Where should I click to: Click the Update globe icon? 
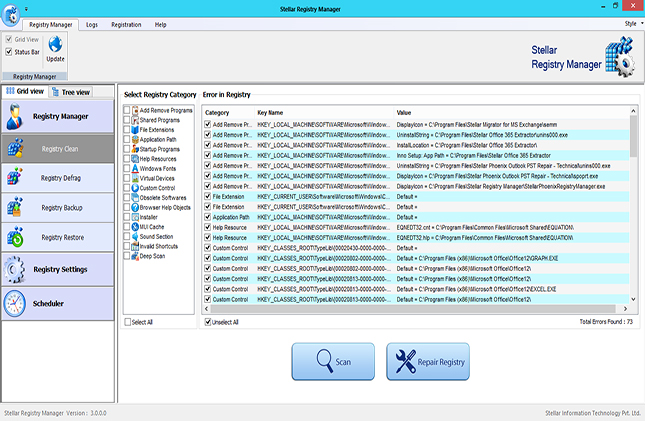tap(55, 44)
